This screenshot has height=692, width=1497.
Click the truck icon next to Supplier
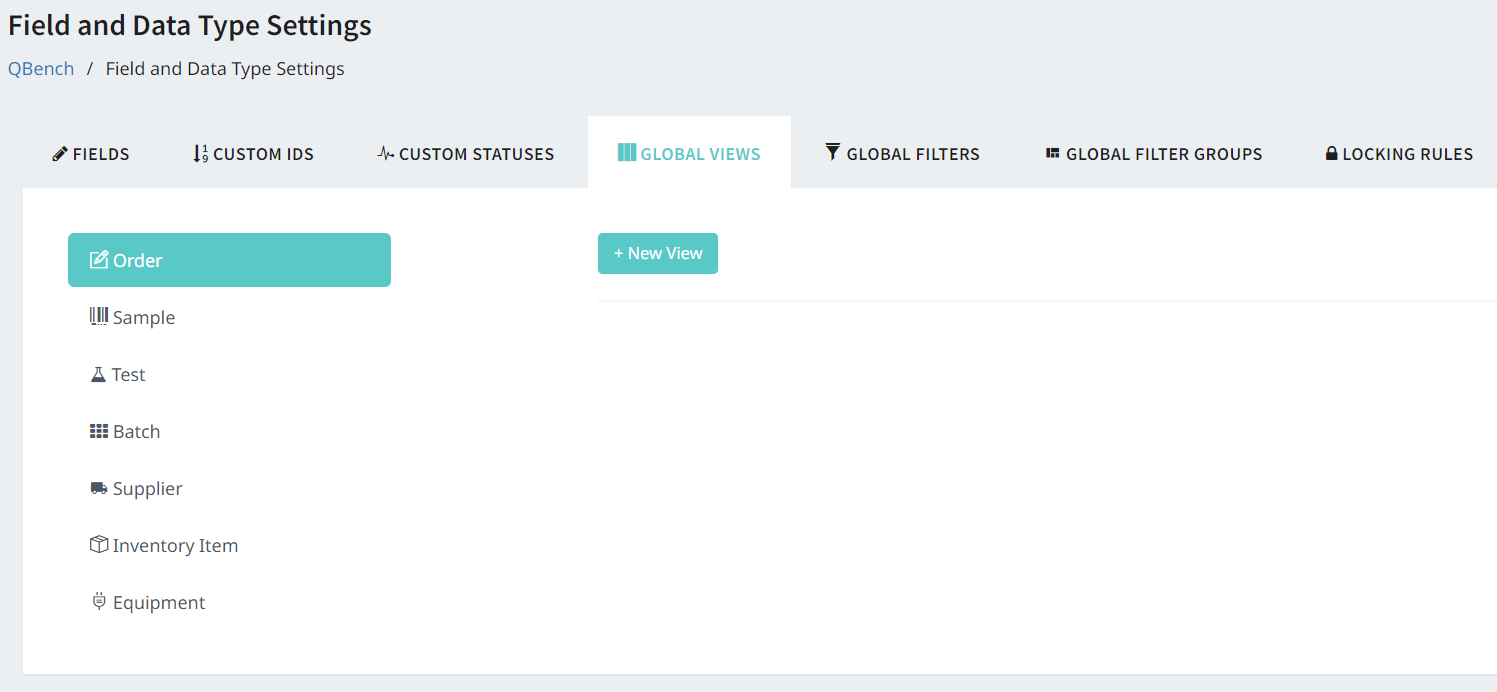click(x=98, y=488)
